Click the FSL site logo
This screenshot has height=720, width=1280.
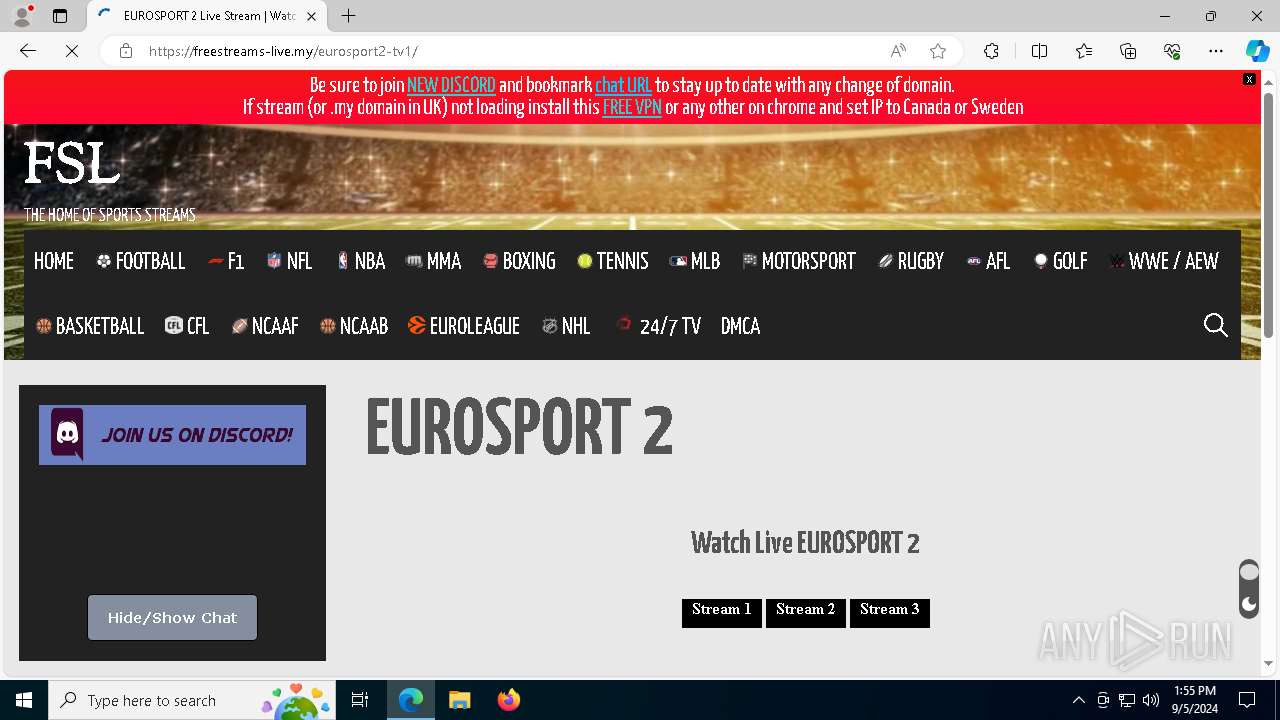coord(72,163)
